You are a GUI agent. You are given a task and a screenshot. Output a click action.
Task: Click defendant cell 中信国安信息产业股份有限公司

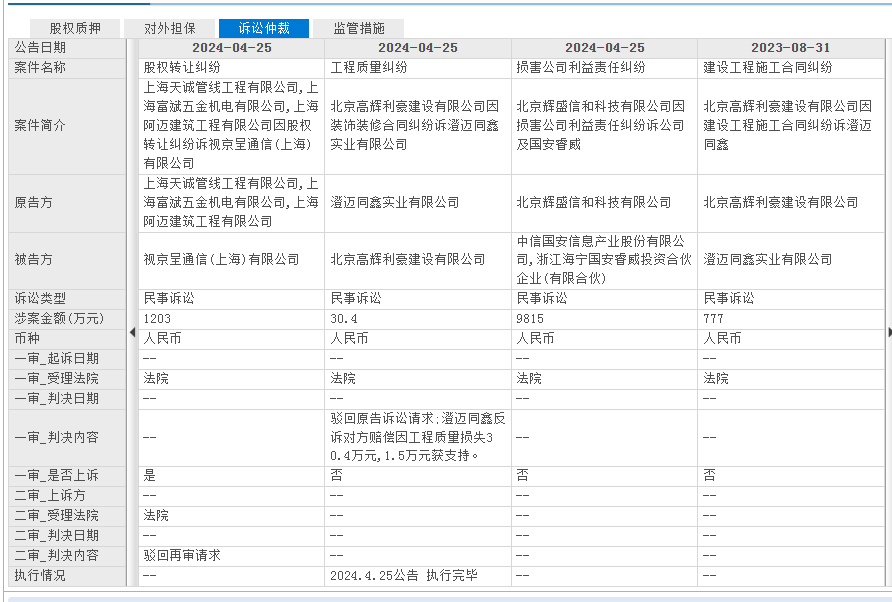tap(604, 260)
